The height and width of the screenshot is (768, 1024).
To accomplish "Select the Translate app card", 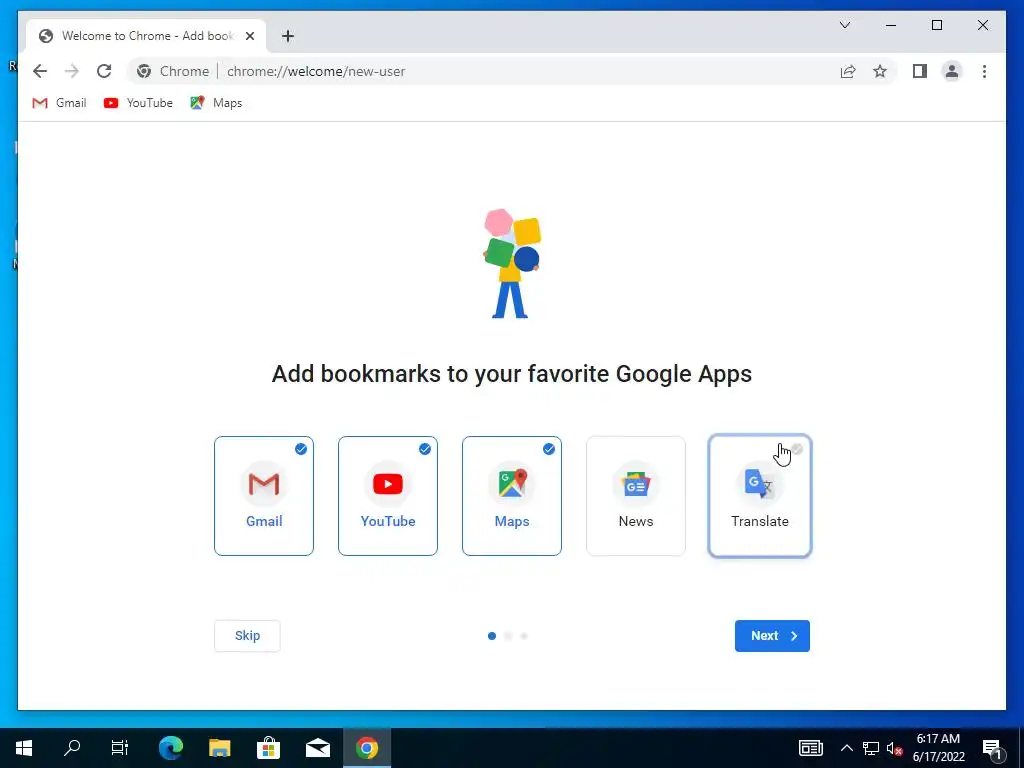I will (760, 496).
